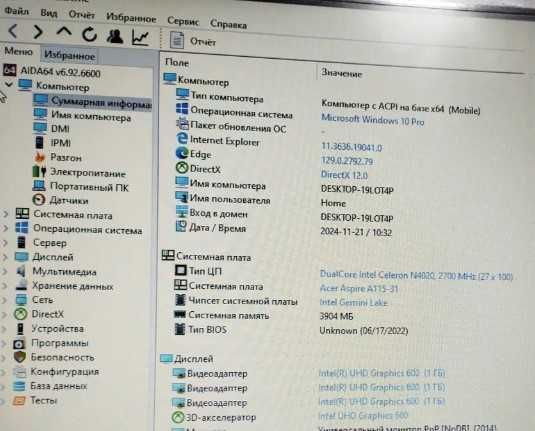Select the Системная память row
Image resolution: width=535 pixels, height=431 pixels.
click(x=263, y=315)
